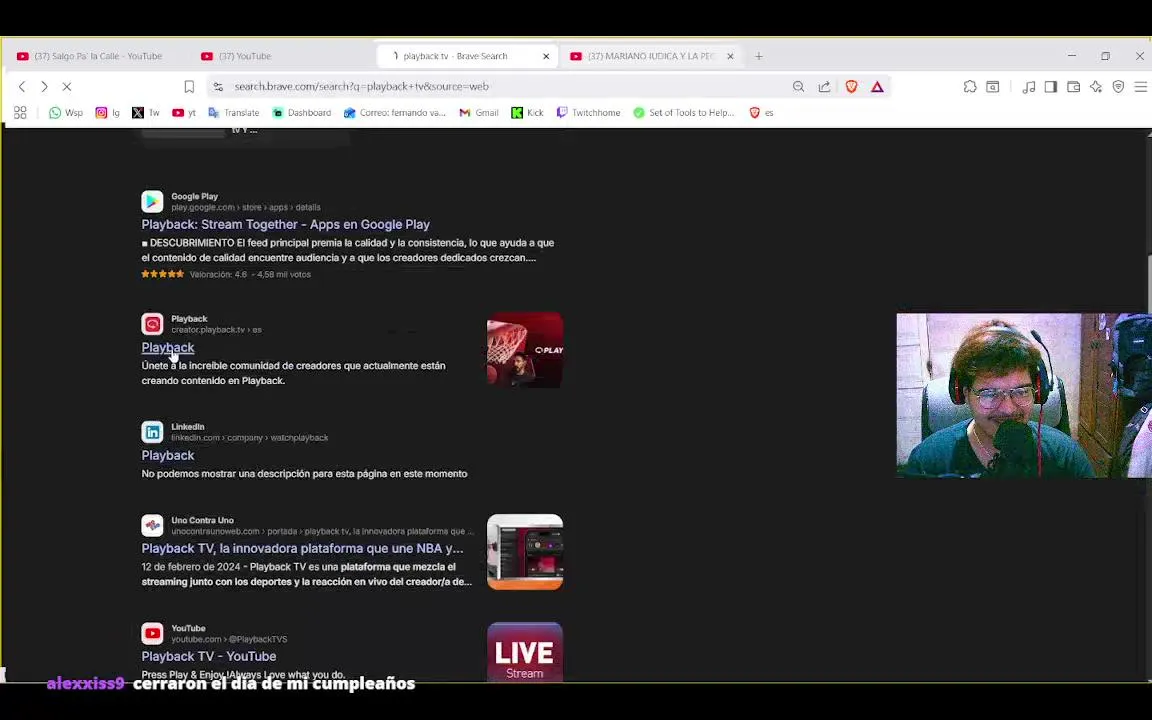Image resolution: width=1152 pixels, height=720 pixels.
Task: Open the Extensions puzzle icon
Action: click(970, 87)
